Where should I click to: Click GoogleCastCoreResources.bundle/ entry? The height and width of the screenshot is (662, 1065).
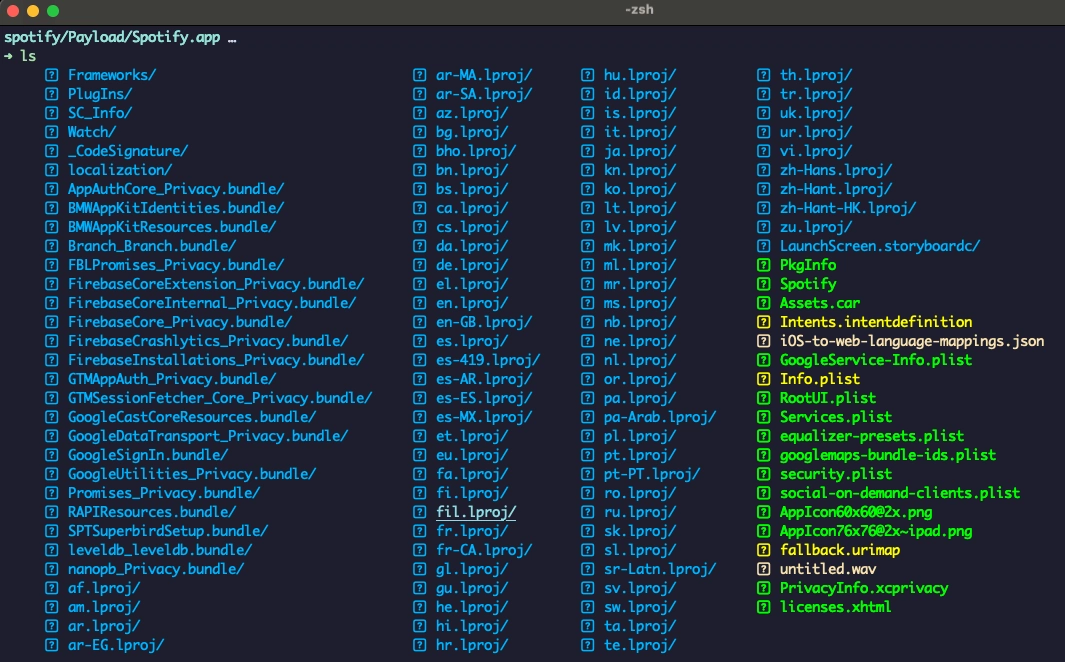[192, 417]
